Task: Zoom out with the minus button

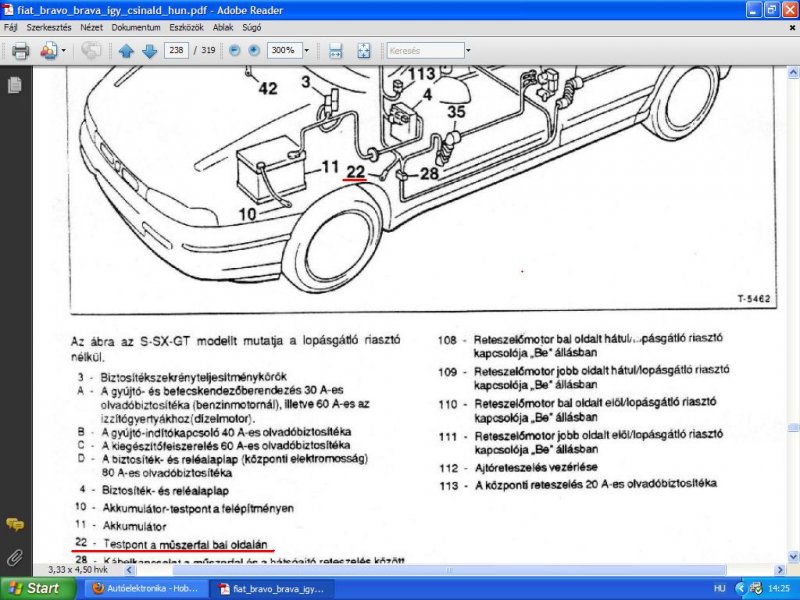Action: (235, 50)
